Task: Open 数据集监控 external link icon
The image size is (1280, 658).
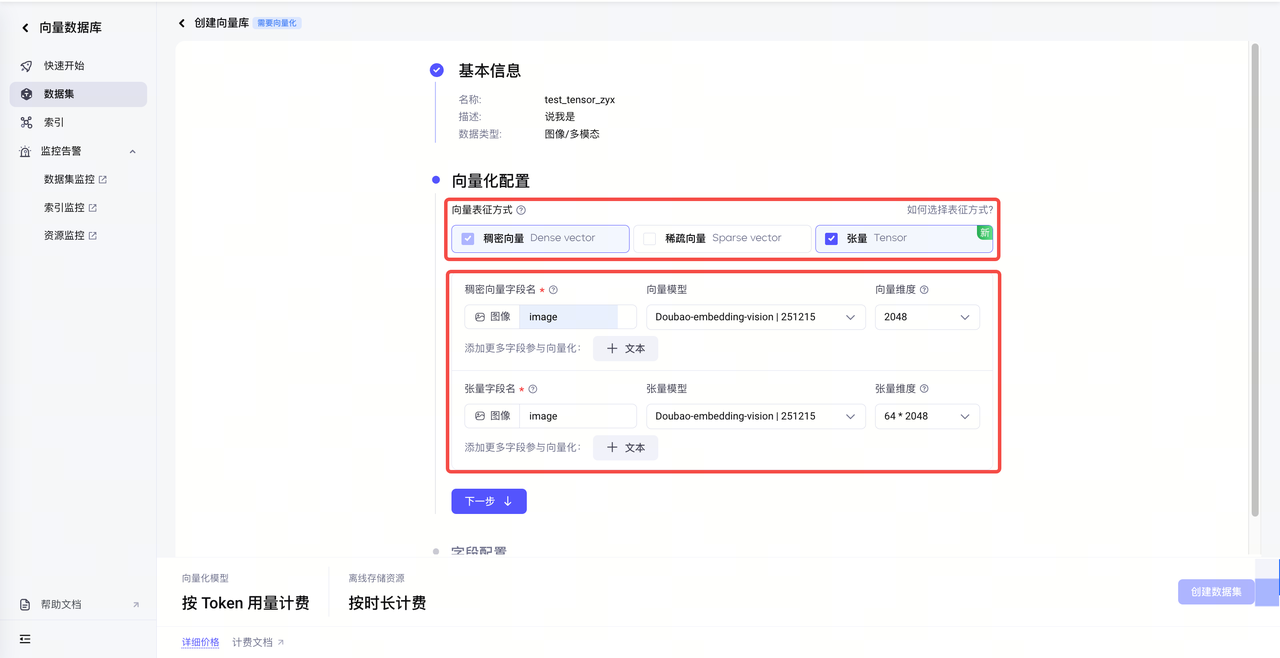Action: tap(103, 180)
